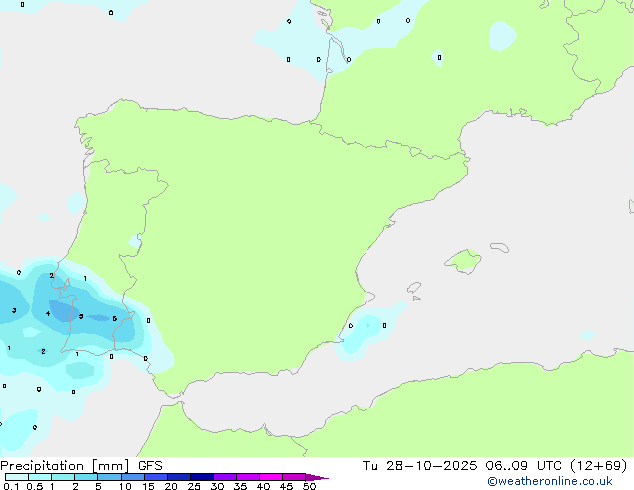Click the 10–15 mm legend swatch
This screenshot has width=634, height=490.
click(133, 477)
